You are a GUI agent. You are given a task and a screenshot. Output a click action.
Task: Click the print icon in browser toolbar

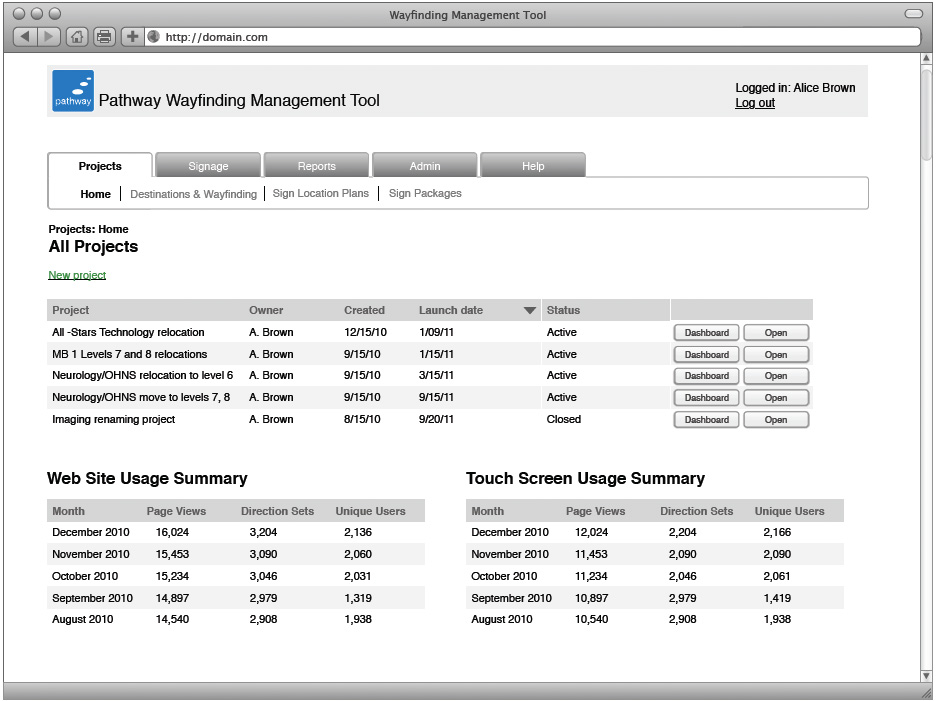[104, 37]
